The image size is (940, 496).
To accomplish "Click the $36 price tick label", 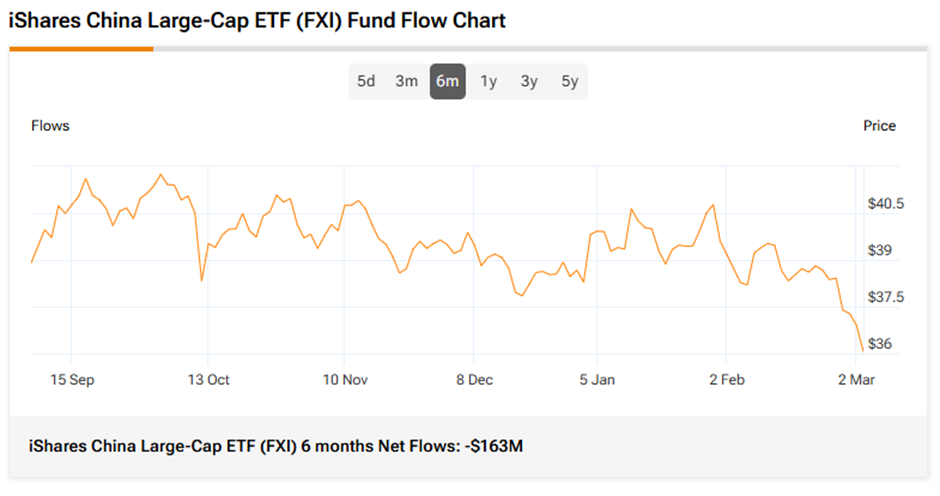I will (881, 344).
